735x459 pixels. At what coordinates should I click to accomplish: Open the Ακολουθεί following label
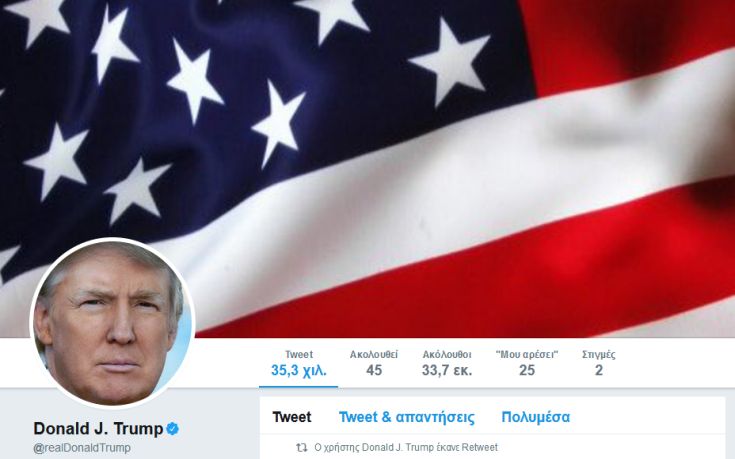[374, 354]
